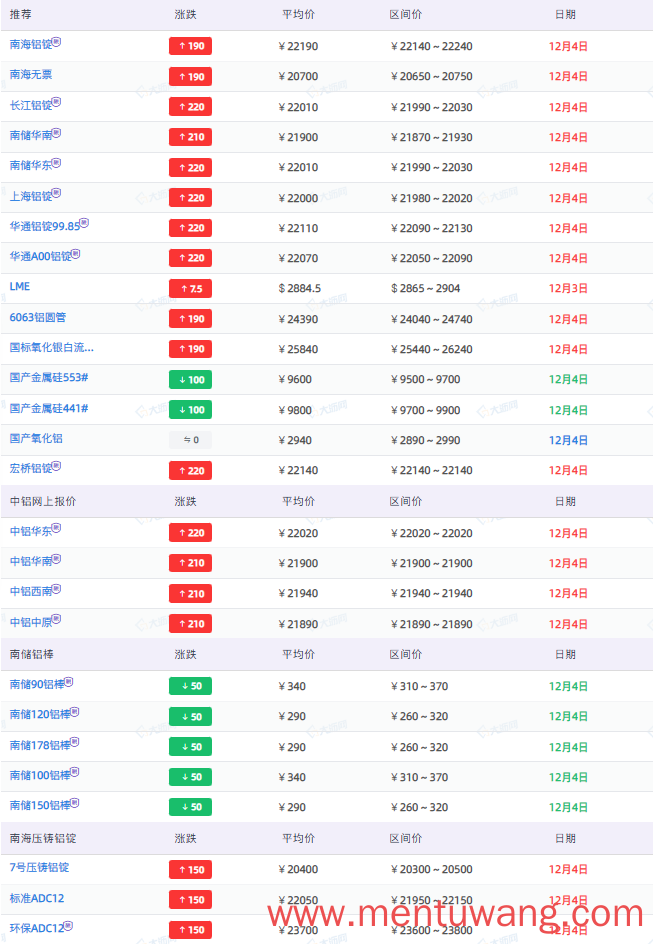Click the round badge icon beside 上海铝锭
The width and height of the screenshot is (653, 944).
(57, 193)
